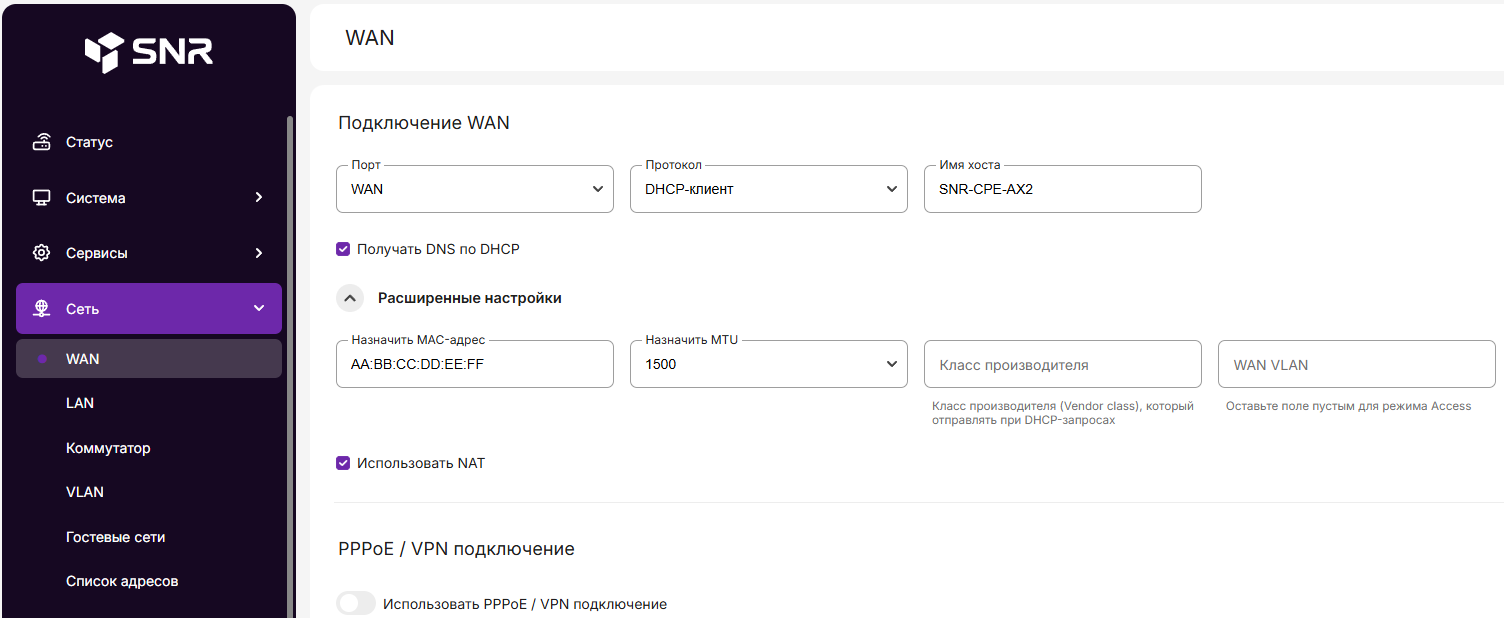The height and width of the screenshot is (618, 1504).
Task: Open the Порт dropdown
Action: [x=474, y=189]
